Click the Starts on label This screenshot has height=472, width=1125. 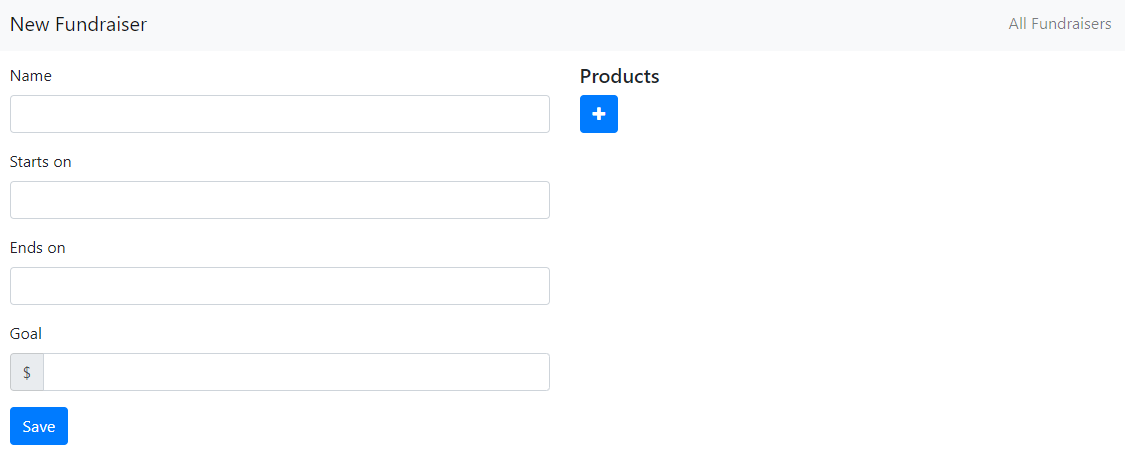[x=41, y=162]
